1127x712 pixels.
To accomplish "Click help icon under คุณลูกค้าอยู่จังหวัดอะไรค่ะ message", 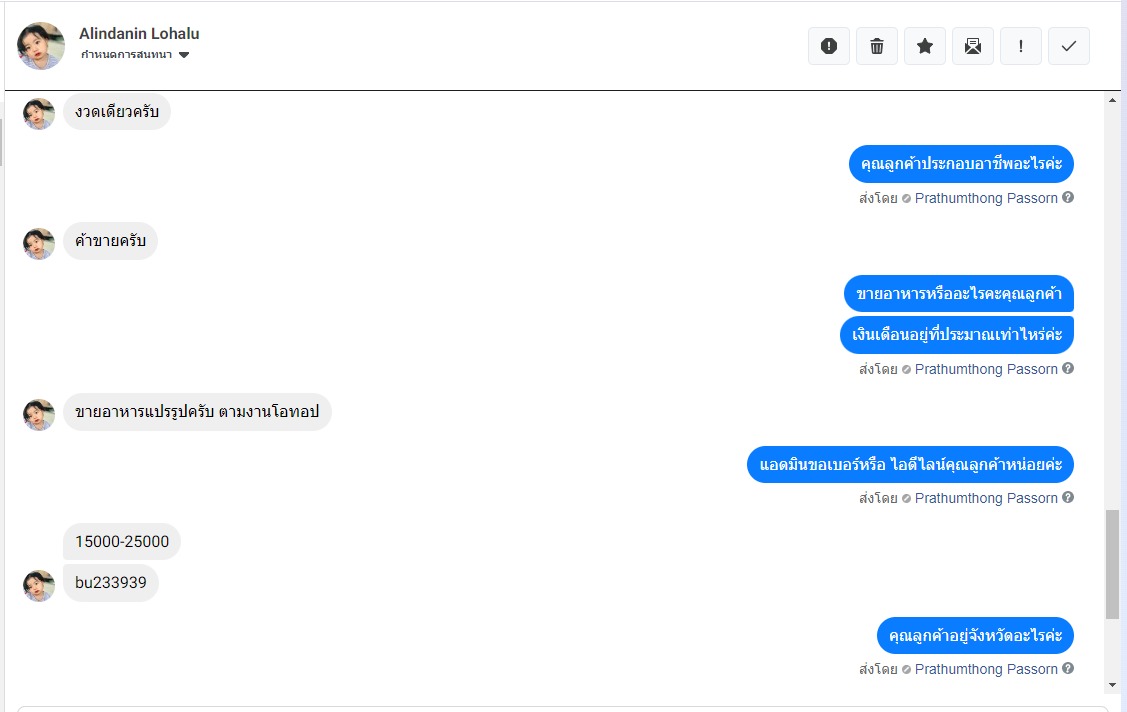I will click(x=1068, y=669).
